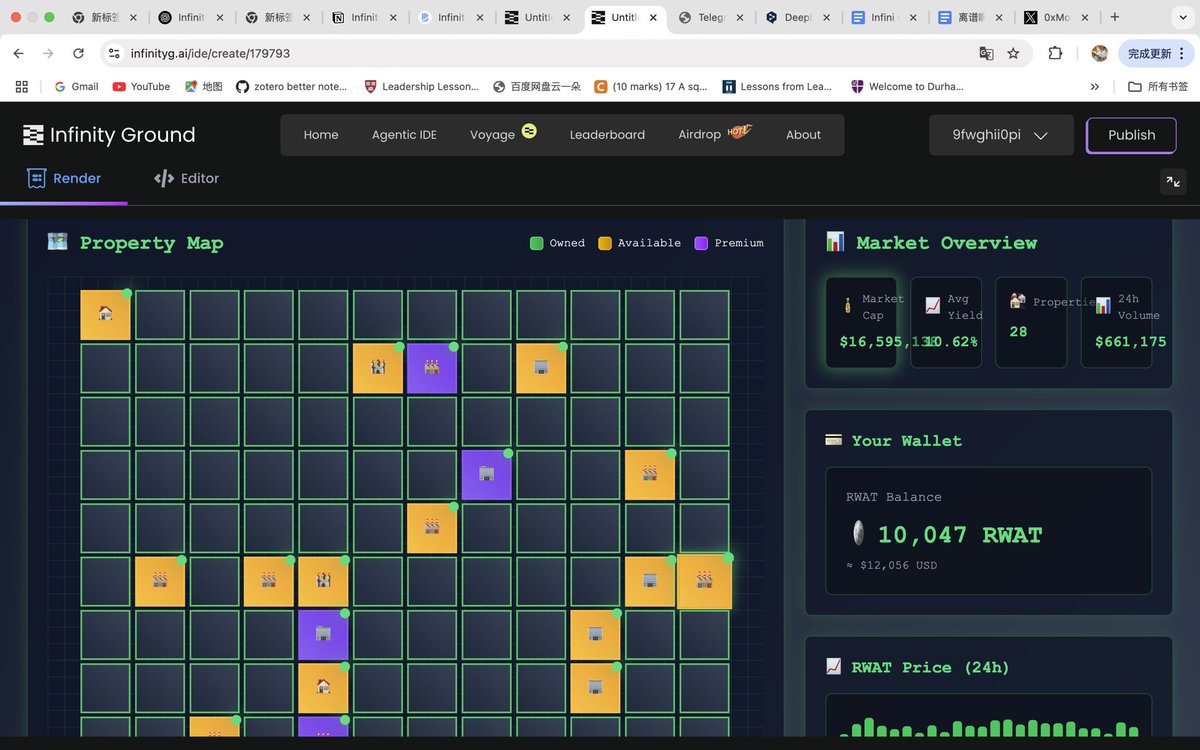The width and height of the screenshot is (1200, 750).
Task: Select the orange factory tile in the fifth map row
Action: (x=432, y=528)
